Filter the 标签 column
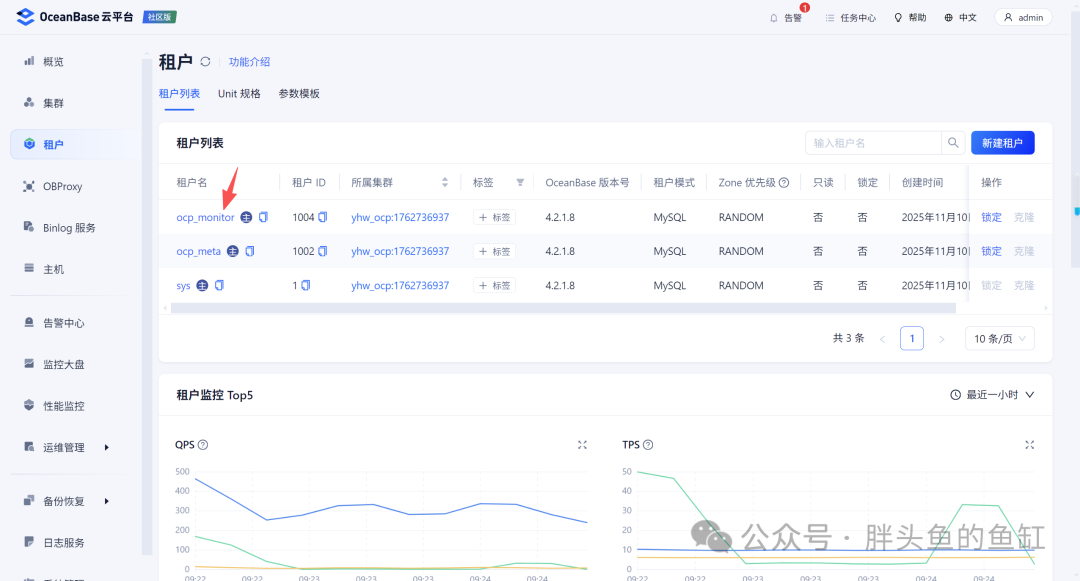Viewport: 1080px width, 581px height. pyautogui.click(x=520, y=182)
